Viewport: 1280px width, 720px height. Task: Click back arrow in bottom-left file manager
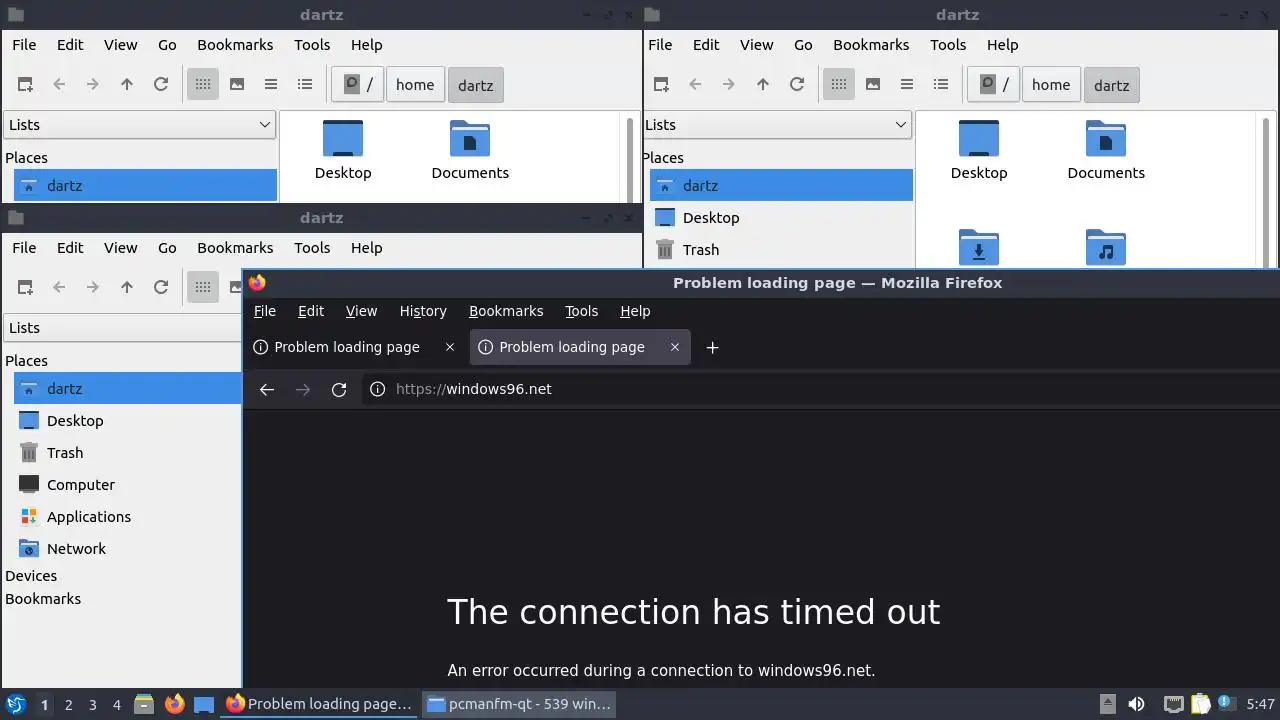[59, 288]
